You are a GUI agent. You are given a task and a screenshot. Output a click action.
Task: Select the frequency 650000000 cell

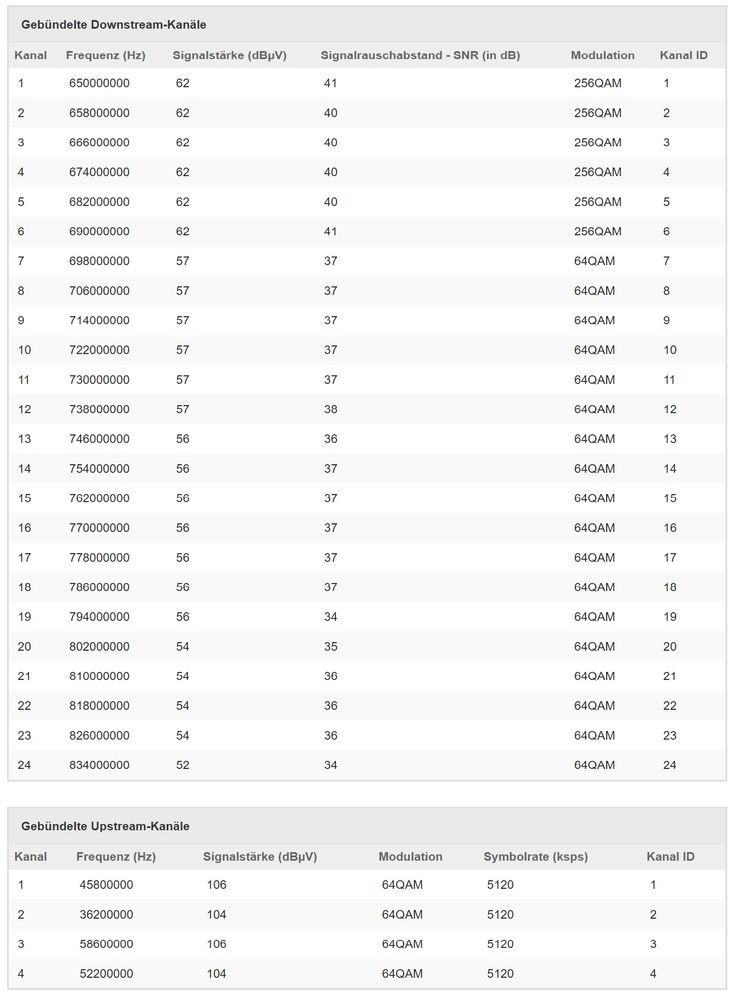coord(99,83)
